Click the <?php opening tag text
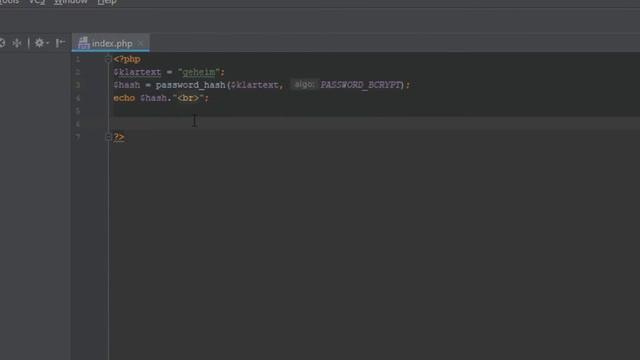The image size is (640, 360). (127, 59)
